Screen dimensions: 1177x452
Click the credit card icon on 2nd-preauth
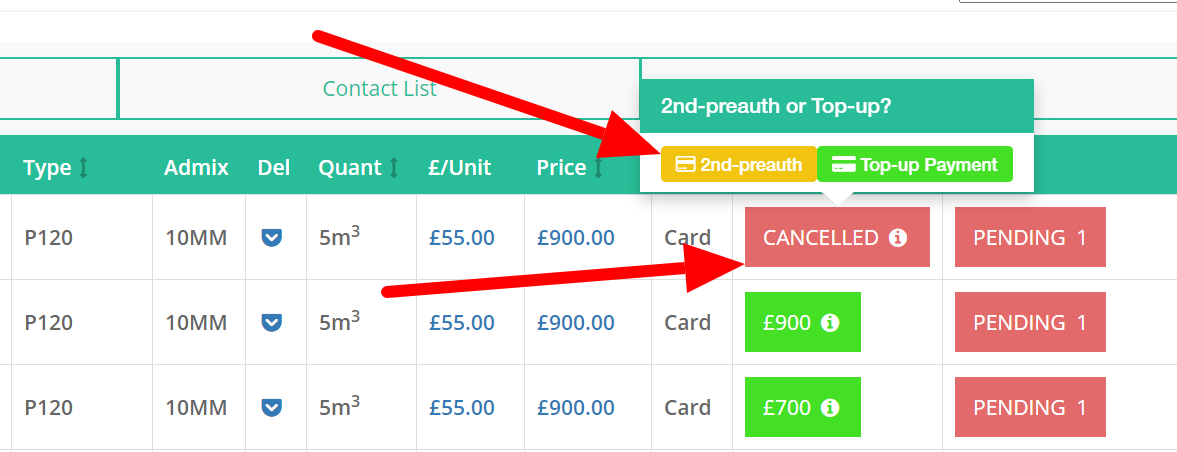point(686,165)
